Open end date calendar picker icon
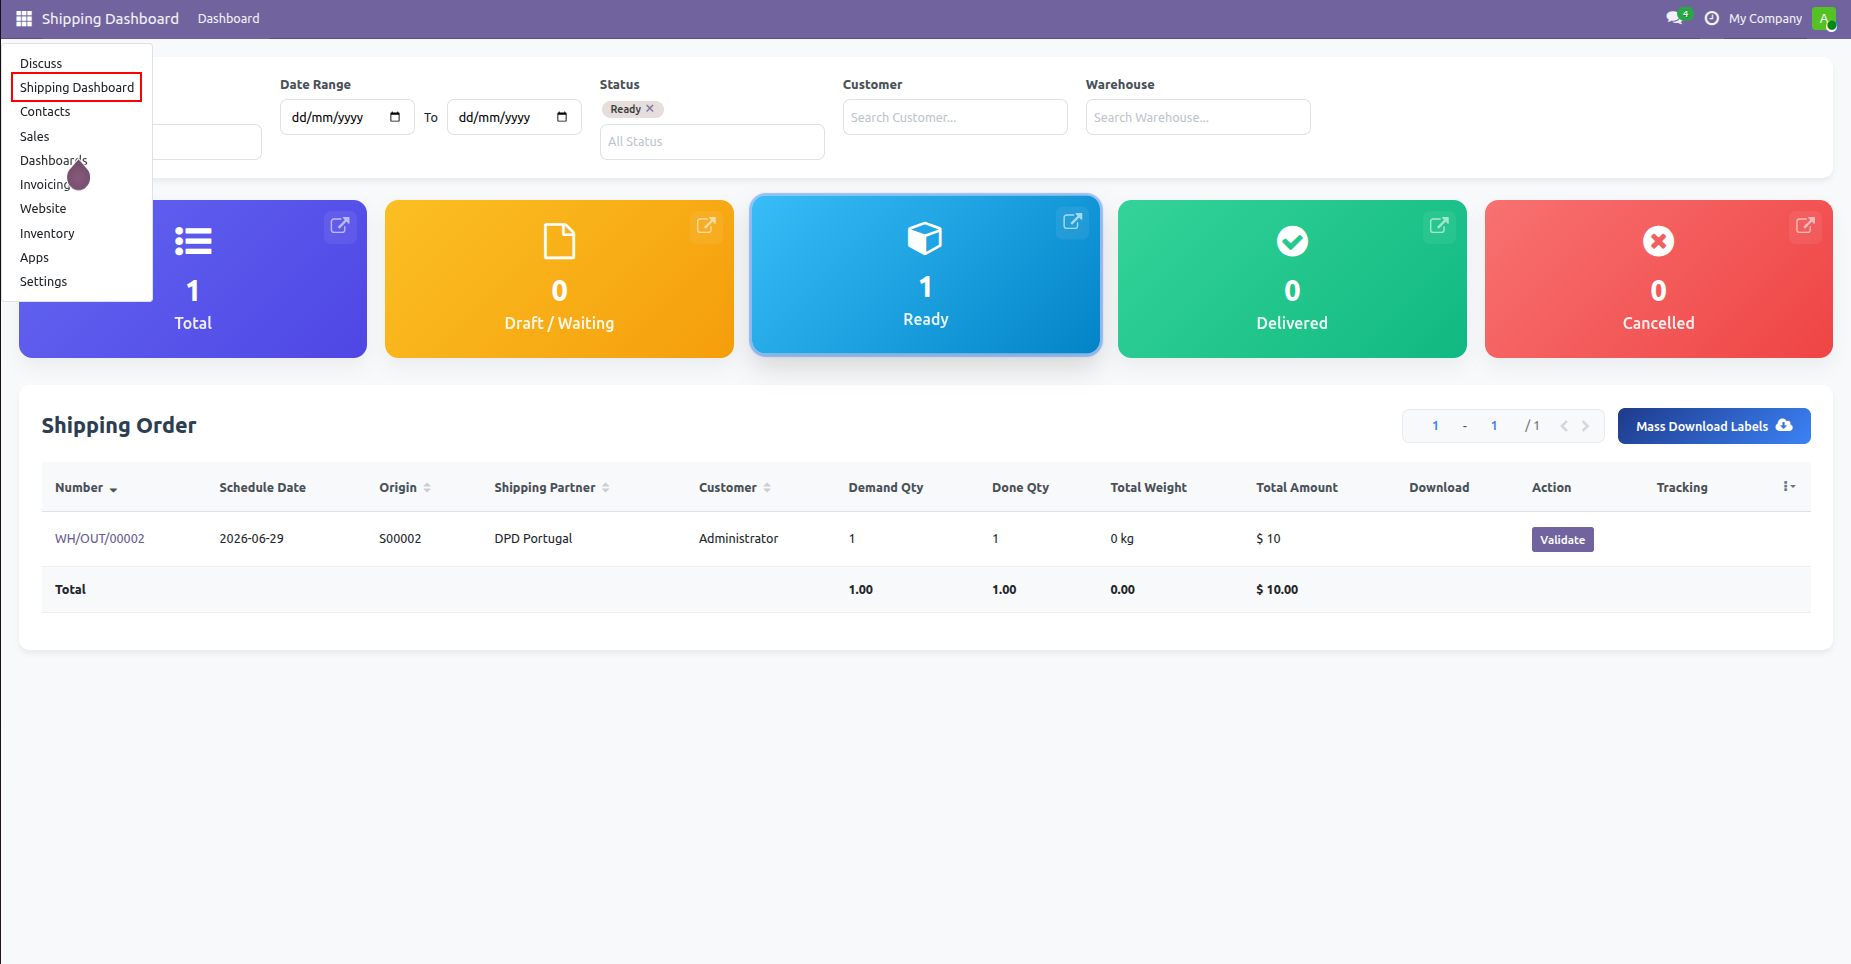The width and height of the screenshot is (1851, 964). coord(562,117)
